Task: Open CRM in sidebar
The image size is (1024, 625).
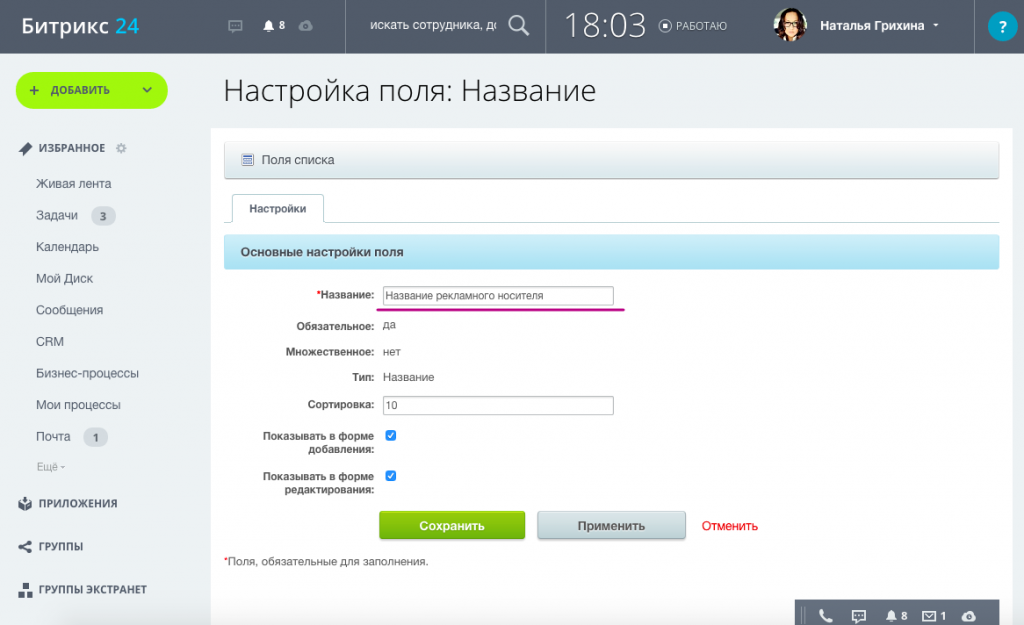Action: coord(50,342)
